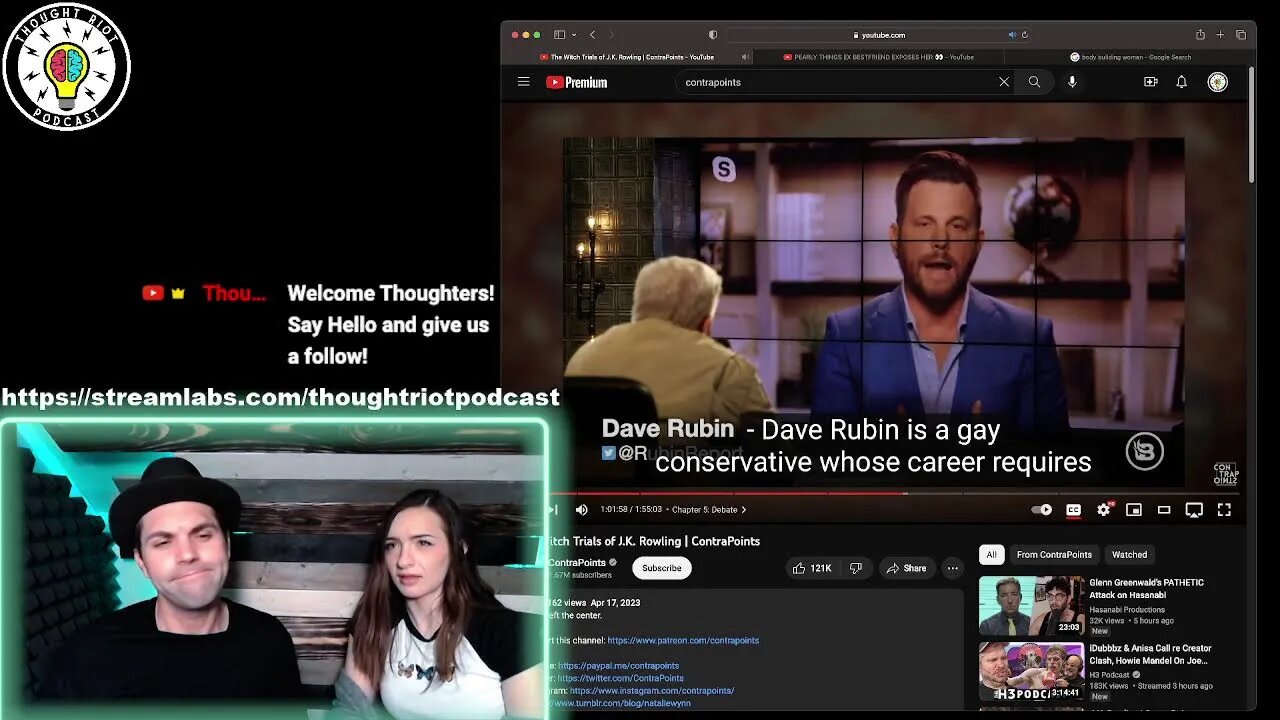Image resolution: width=1280 pixels, height=720 pixels.
Task: Open ContraPoints channel name under video
Action: tap(577, 562)
